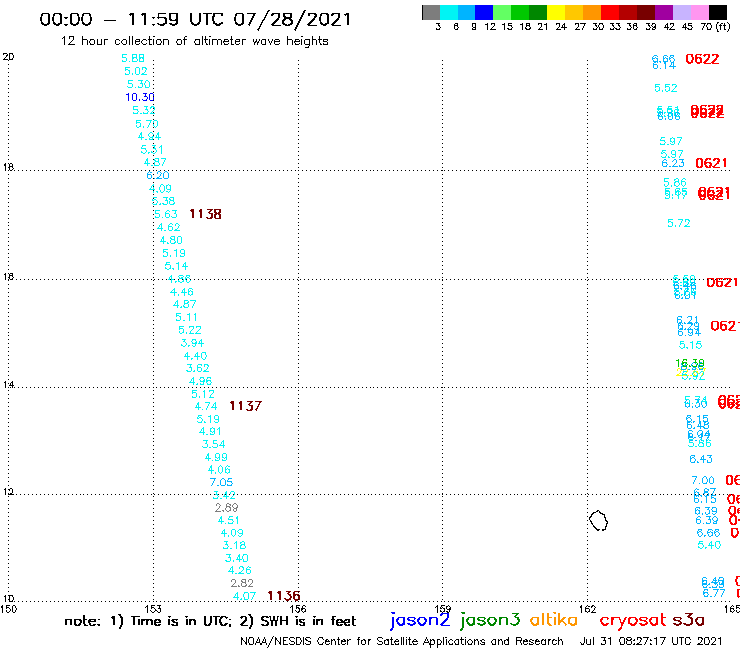Click the 3.54 wave height reading

click(x=213, y=444)
